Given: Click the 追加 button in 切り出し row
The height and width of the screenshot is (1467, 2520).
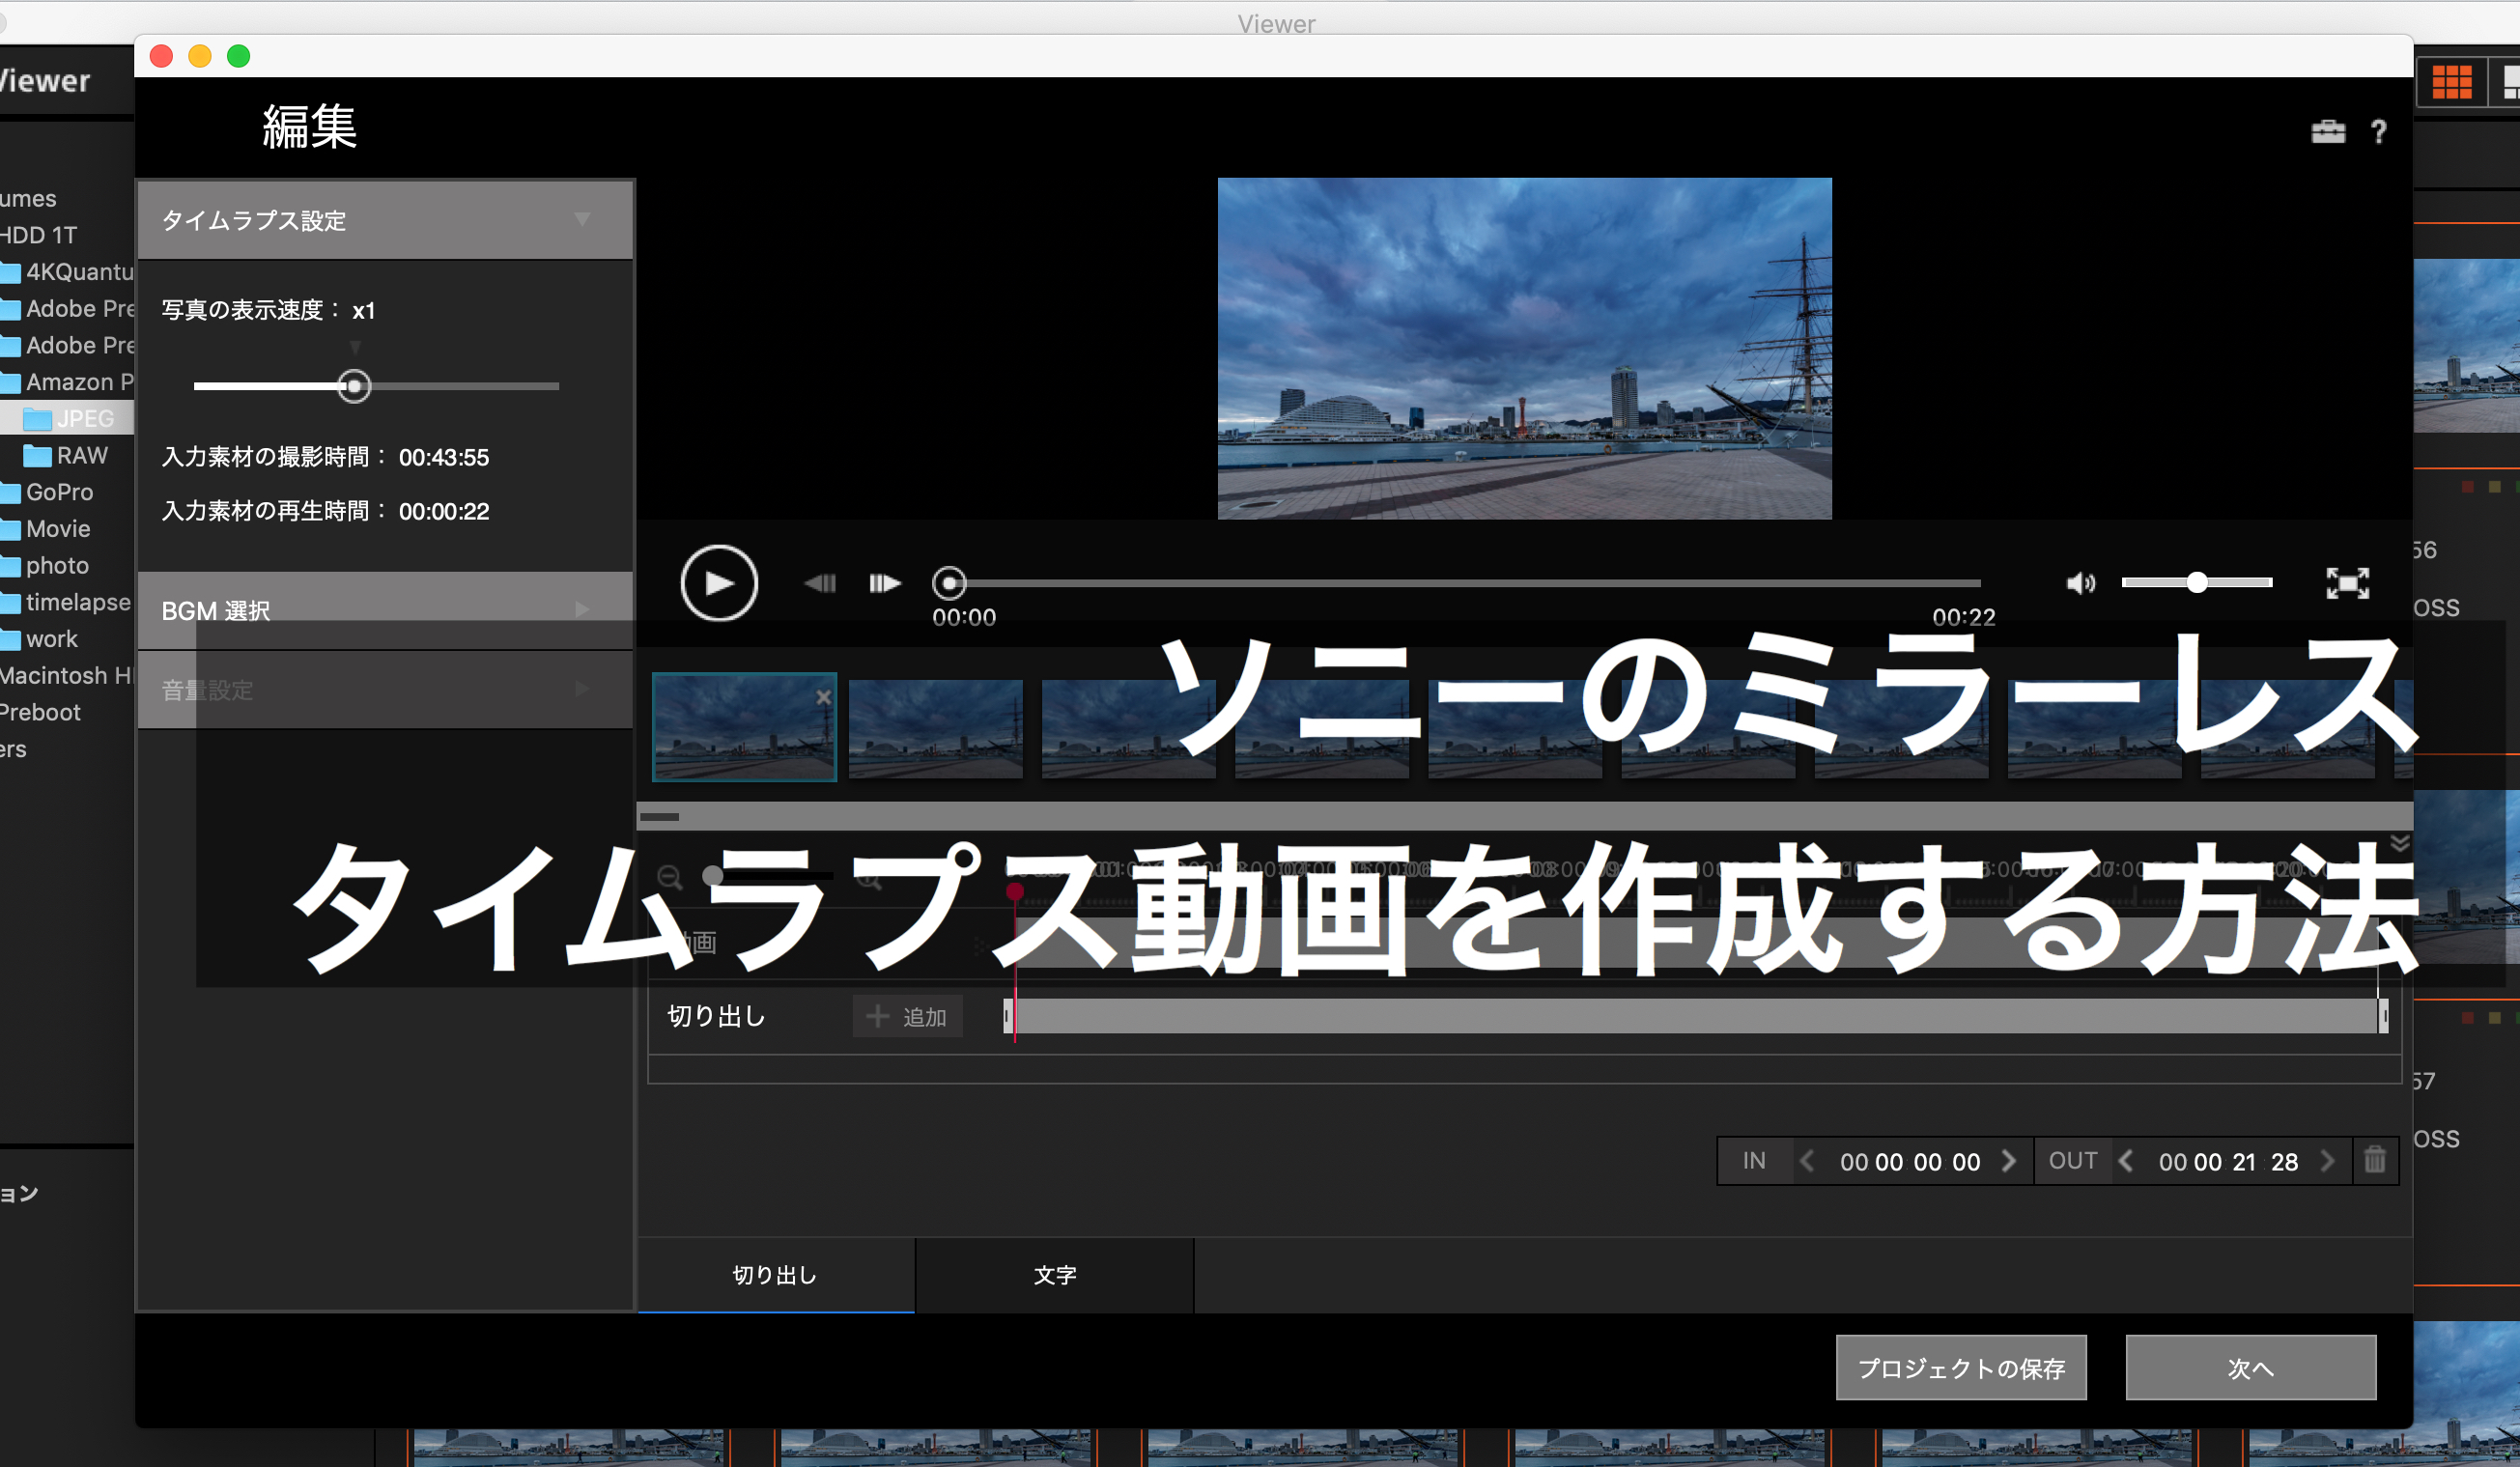Looking at the screenshot, I should [x=907, y=1016].
